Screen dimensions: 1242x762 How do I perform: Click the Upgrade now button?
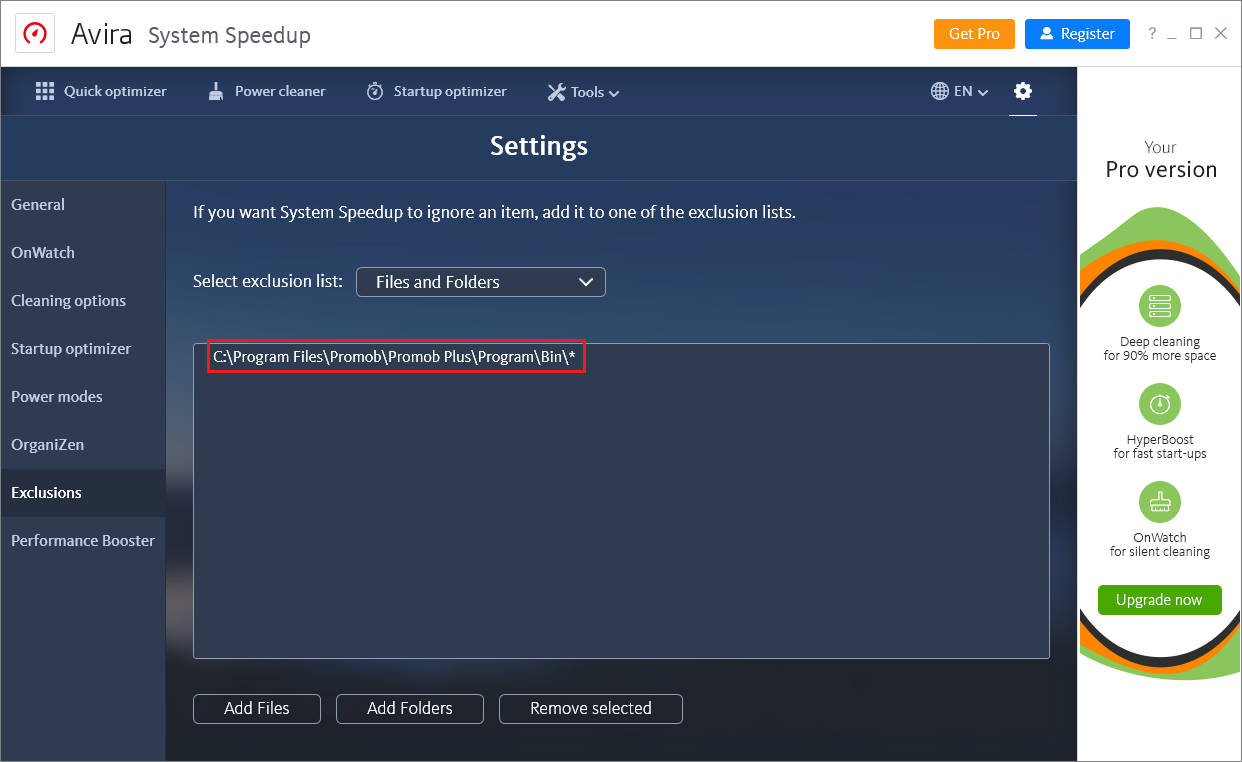click(x=1160, y=600)
